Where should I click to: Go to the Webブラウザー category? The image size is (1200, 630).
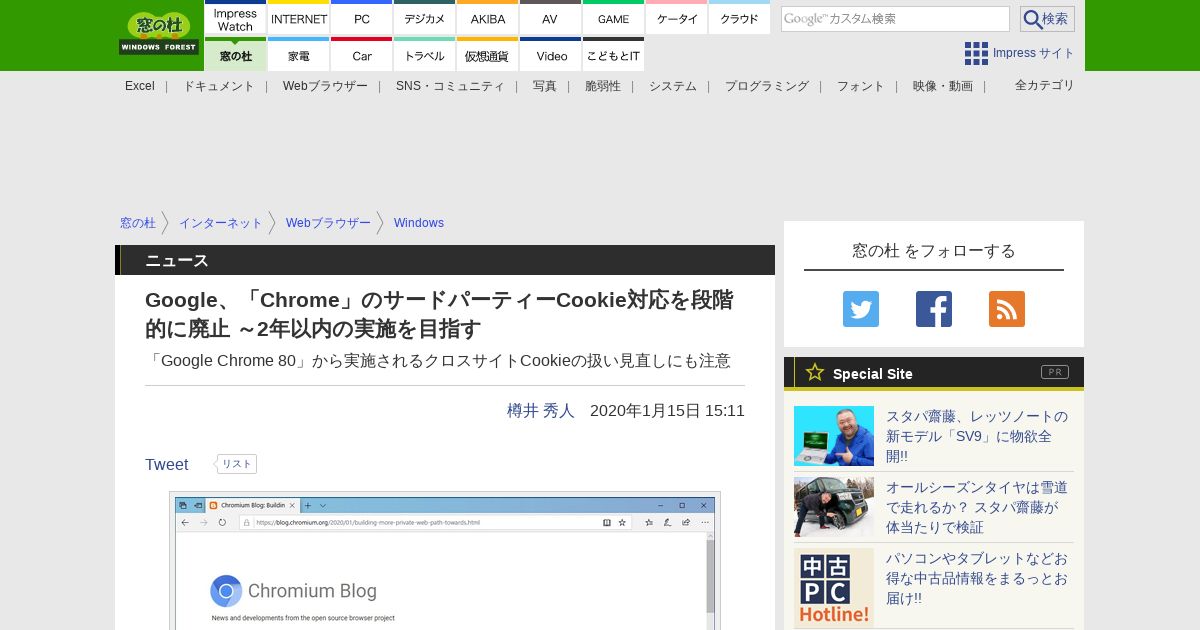(325, 86)
